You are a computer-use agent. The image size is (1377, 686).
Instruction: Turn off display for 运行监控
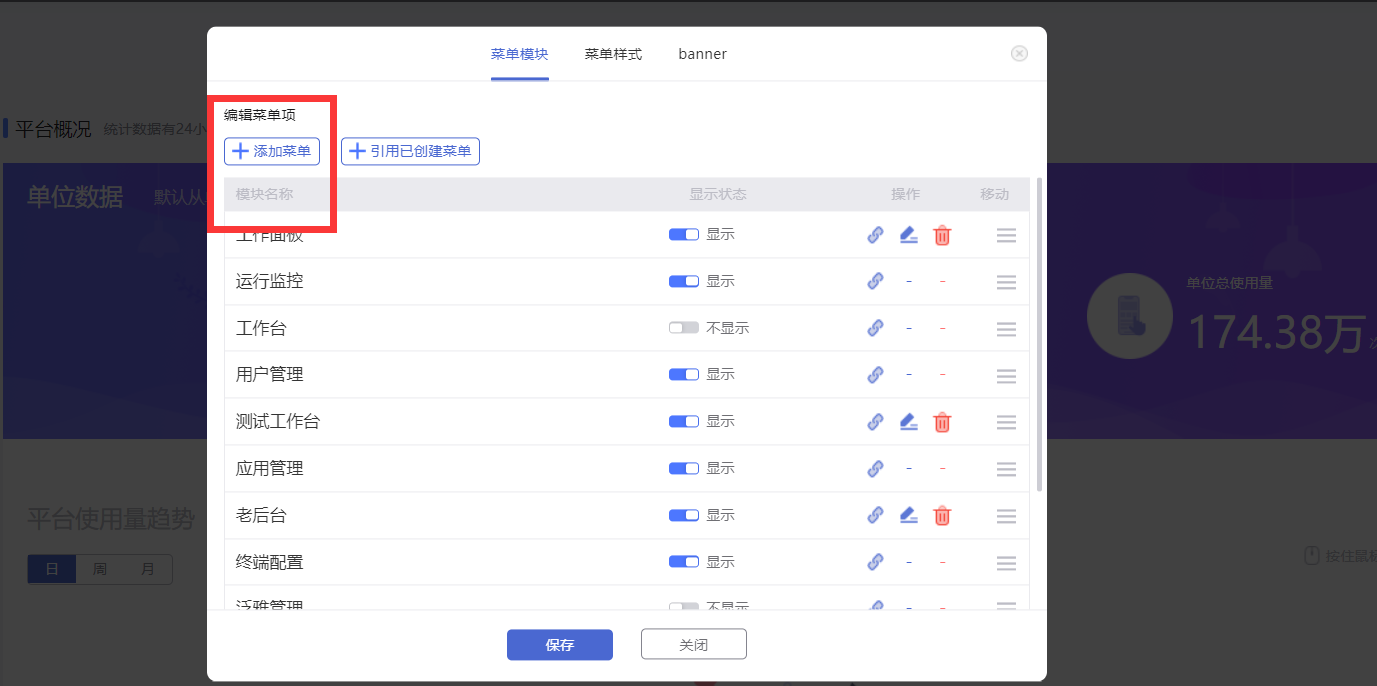[684, 281]
